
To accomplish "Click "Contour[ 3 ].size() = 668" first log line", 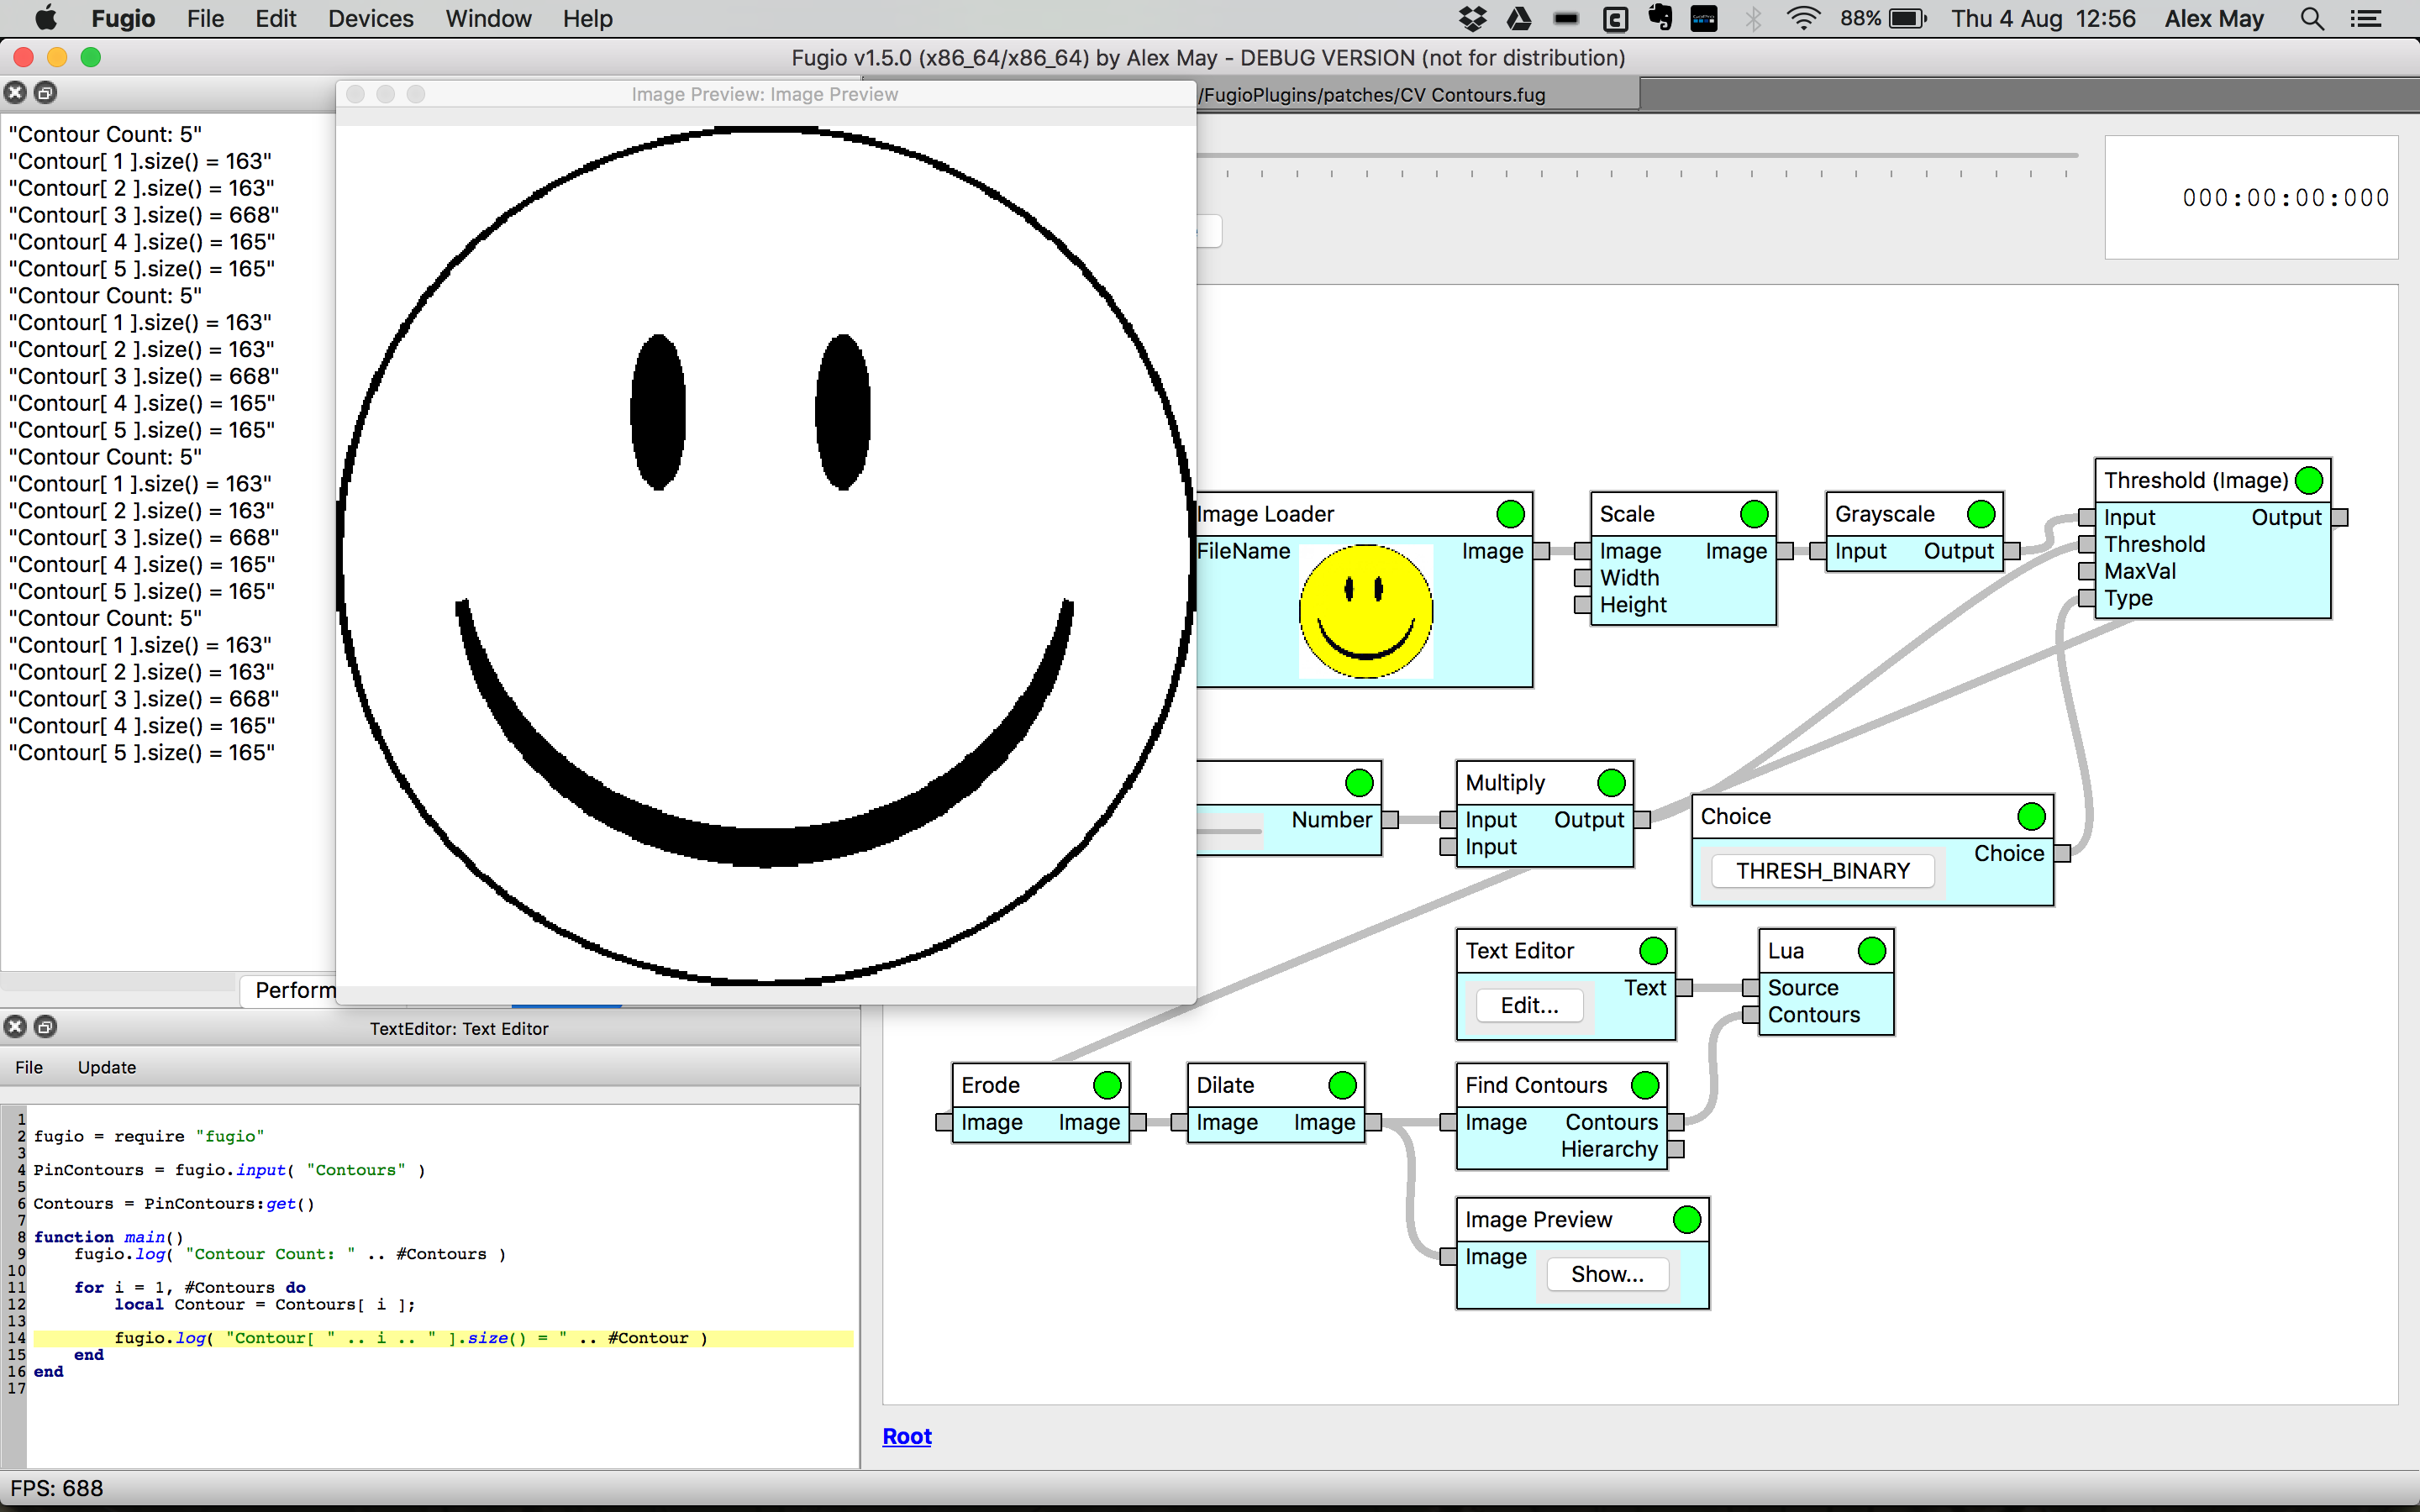I will pos(144,215).
